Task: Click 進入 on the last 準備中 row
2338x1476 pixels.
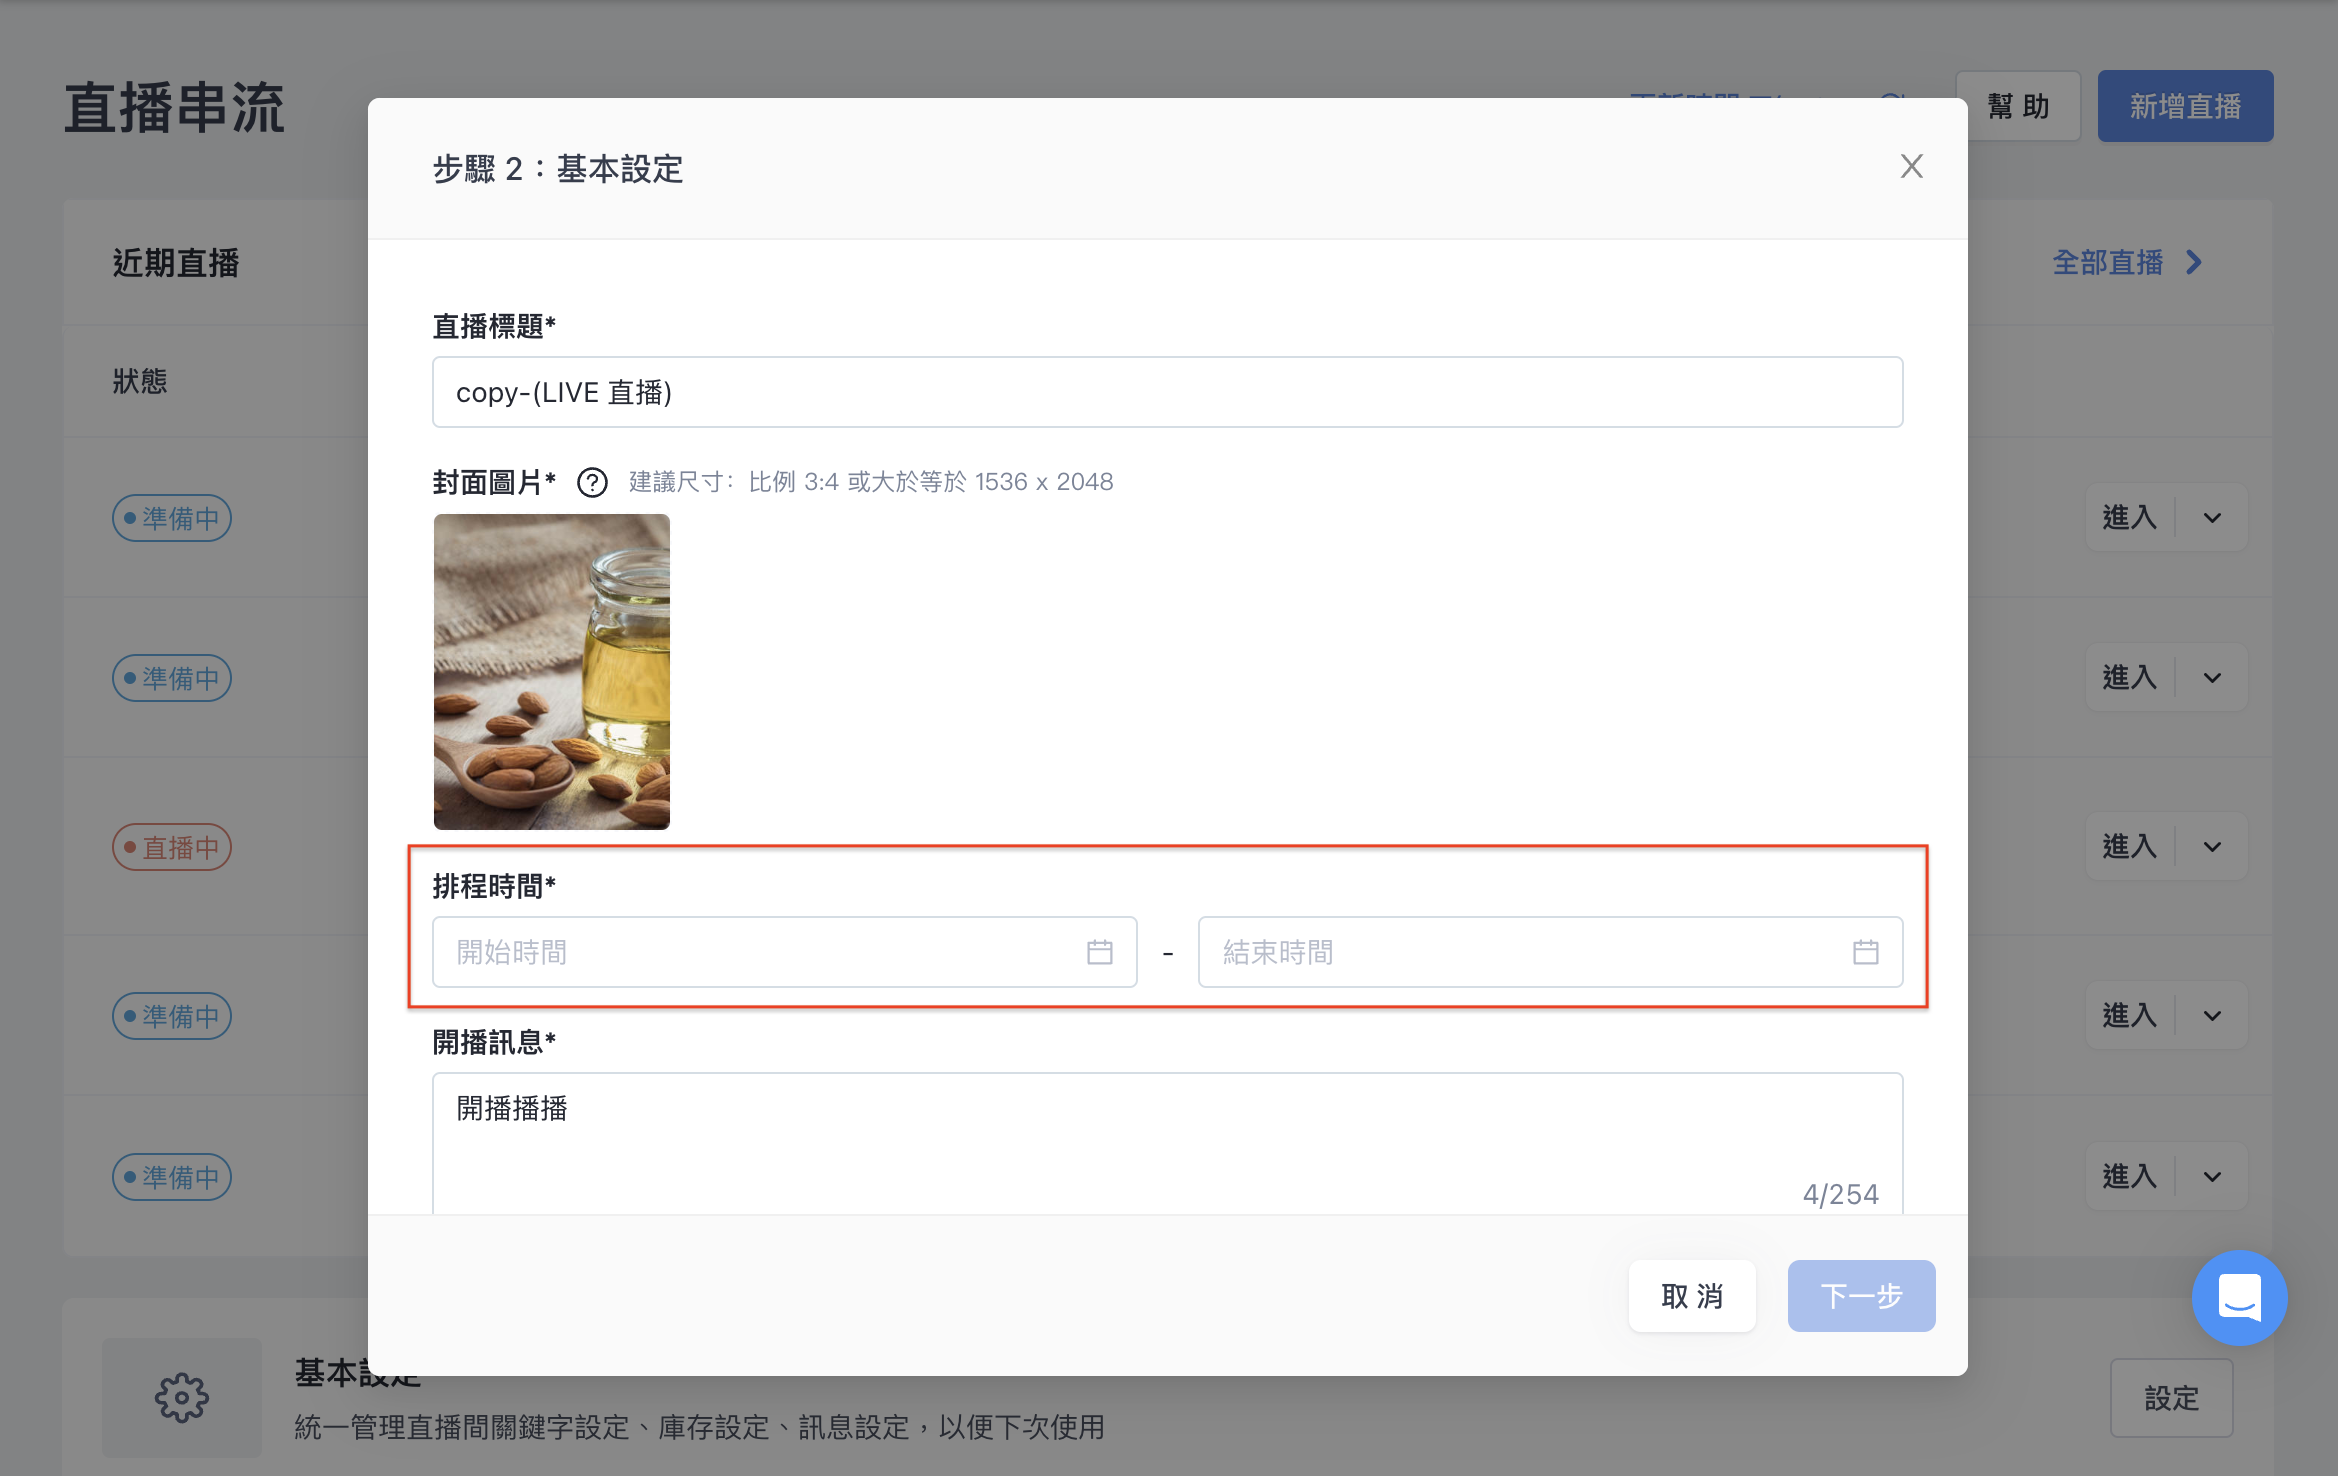Action: click(x=2130, y=1176)
